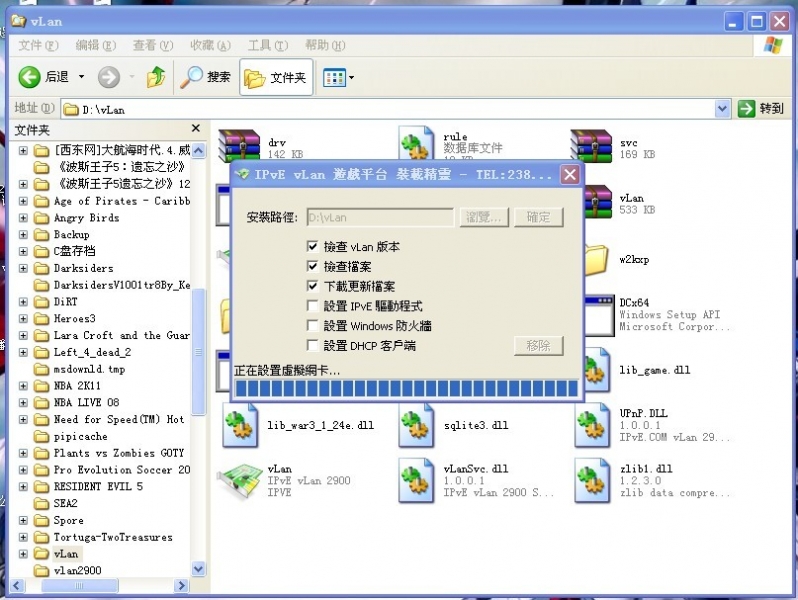Open the 查看(V) menu
The height and width of the screenshot is (600, 798).
tap(153, 45)
